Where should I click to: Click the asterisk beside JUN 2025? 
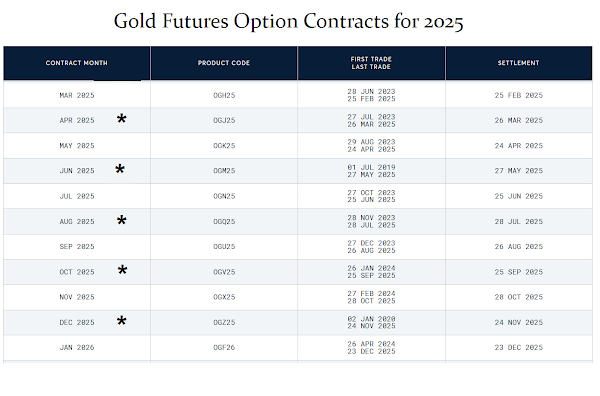tap(120, 169)
